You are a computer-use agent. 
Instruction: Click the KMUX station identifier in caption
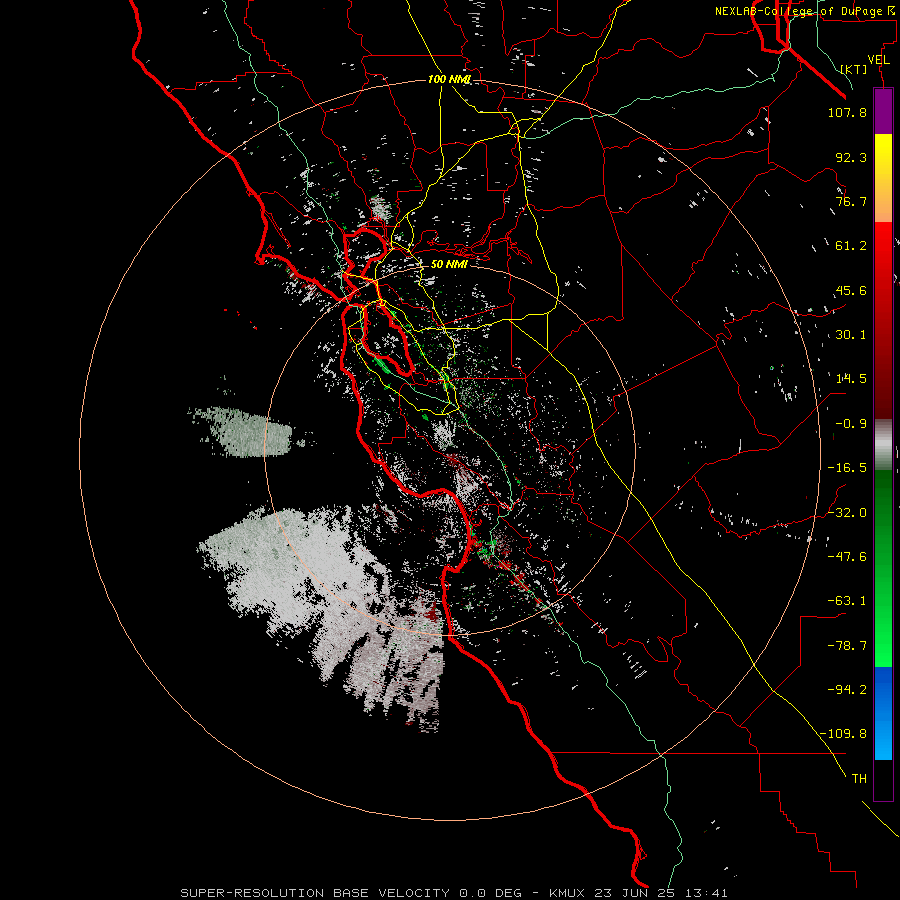(x=568, y=893)
